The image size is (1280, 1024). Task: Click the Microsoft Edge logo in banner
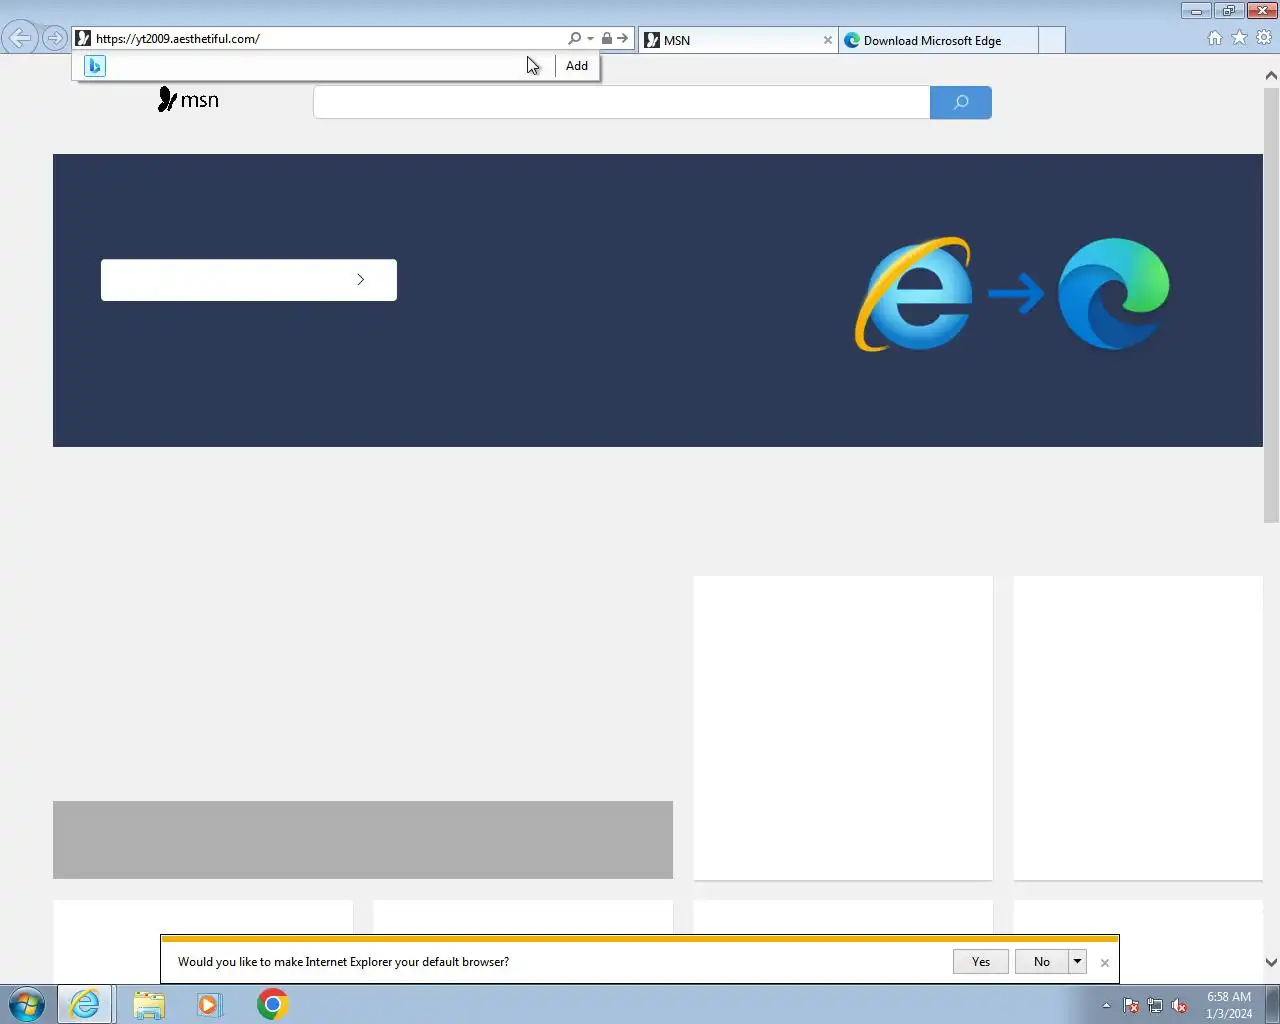point(1114,294)
